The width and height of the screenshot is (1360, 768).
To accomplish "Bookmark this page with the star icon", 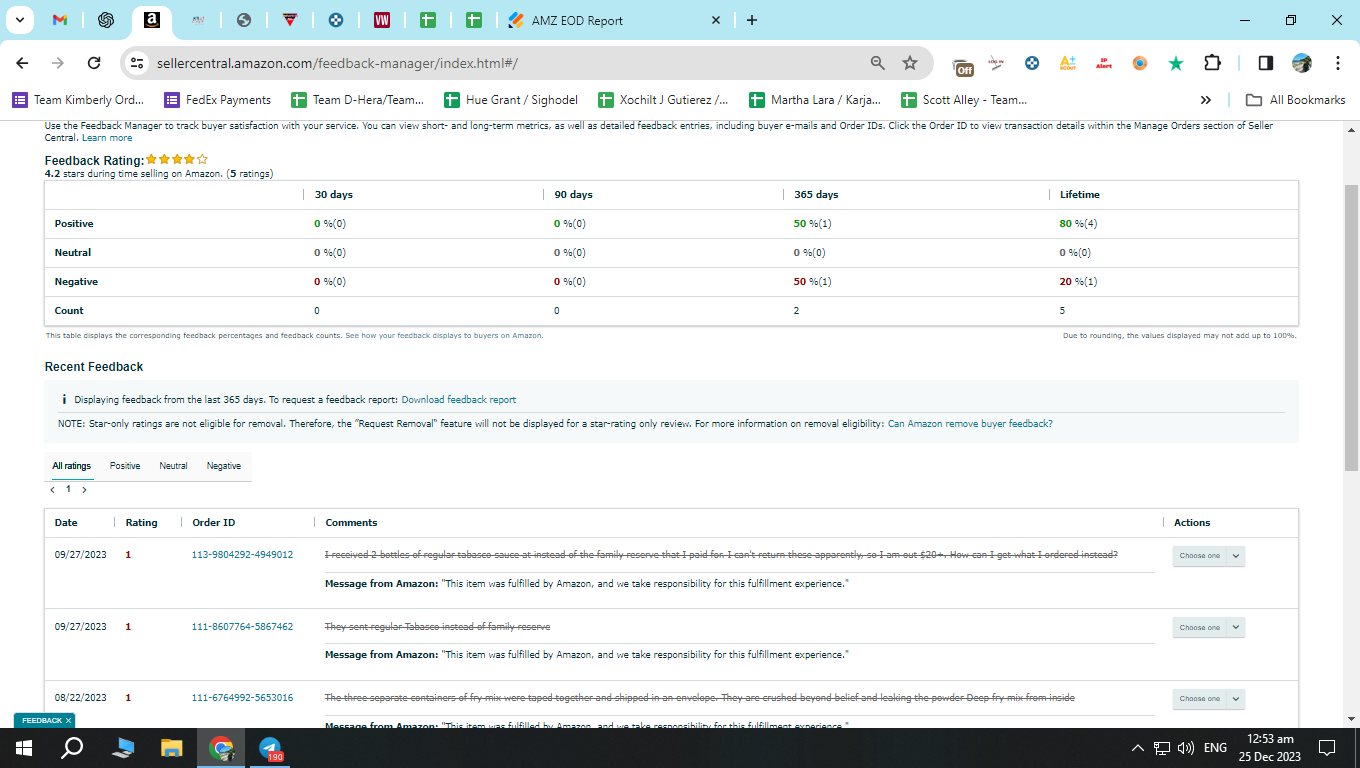I will [x=910, y=63].
